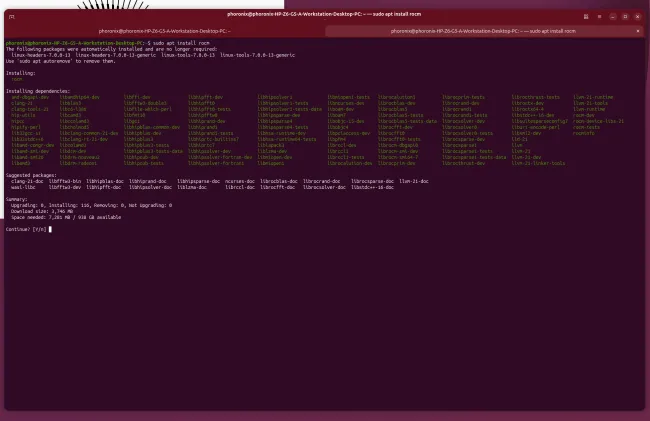Click 'llvm-21-linker-tools' dependency
Screen dimensions: 650x421
tap(538, 163)
